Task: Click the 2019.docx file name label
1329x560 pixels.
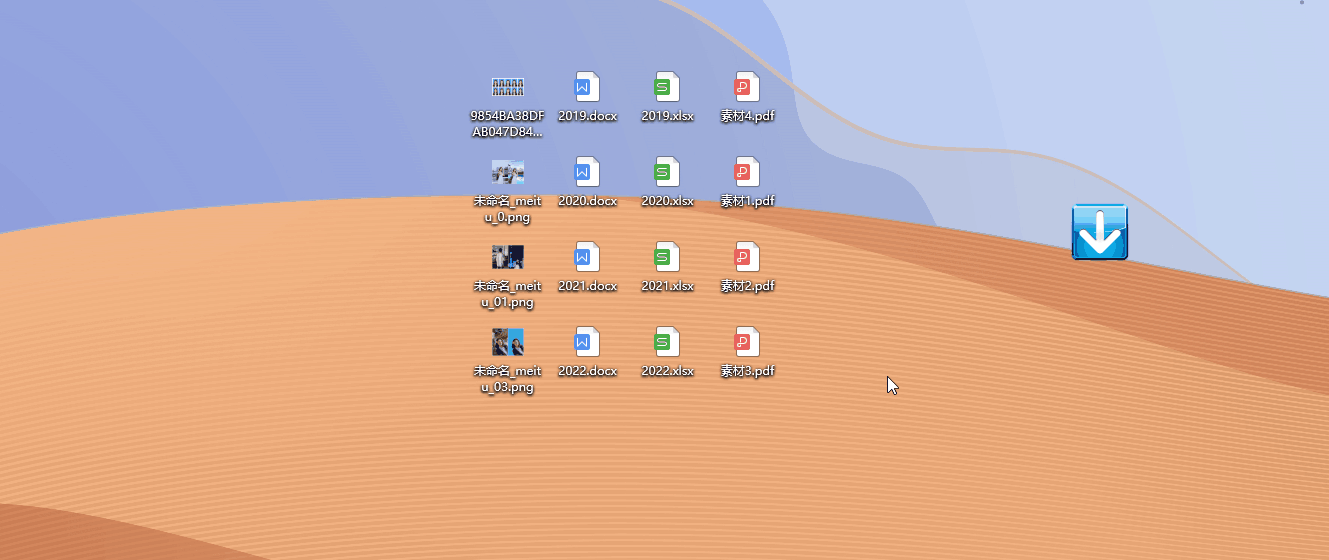Action: click(587, 116)
